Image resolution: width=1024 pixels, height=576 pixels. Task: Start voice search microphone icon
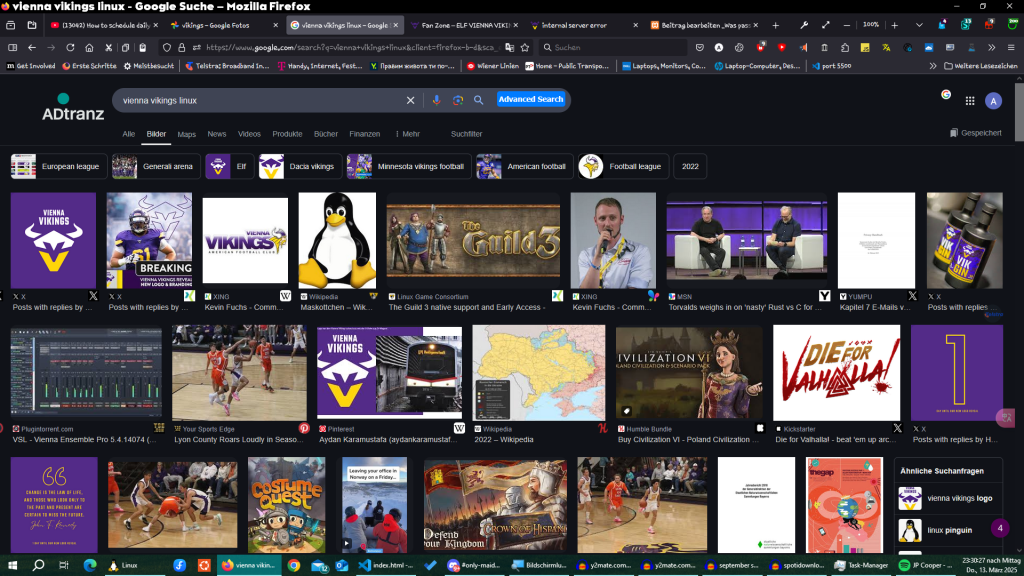(x=436, y=100)
